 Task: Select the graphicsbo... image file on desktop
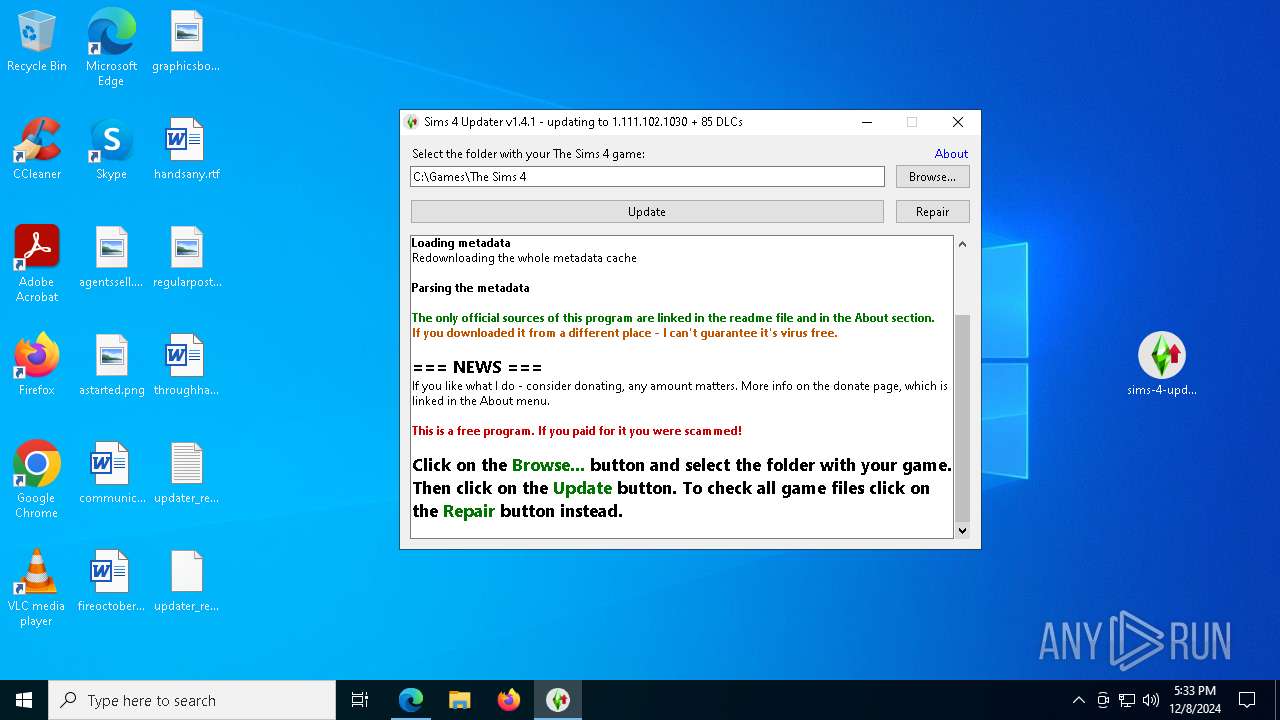point(186,42)
